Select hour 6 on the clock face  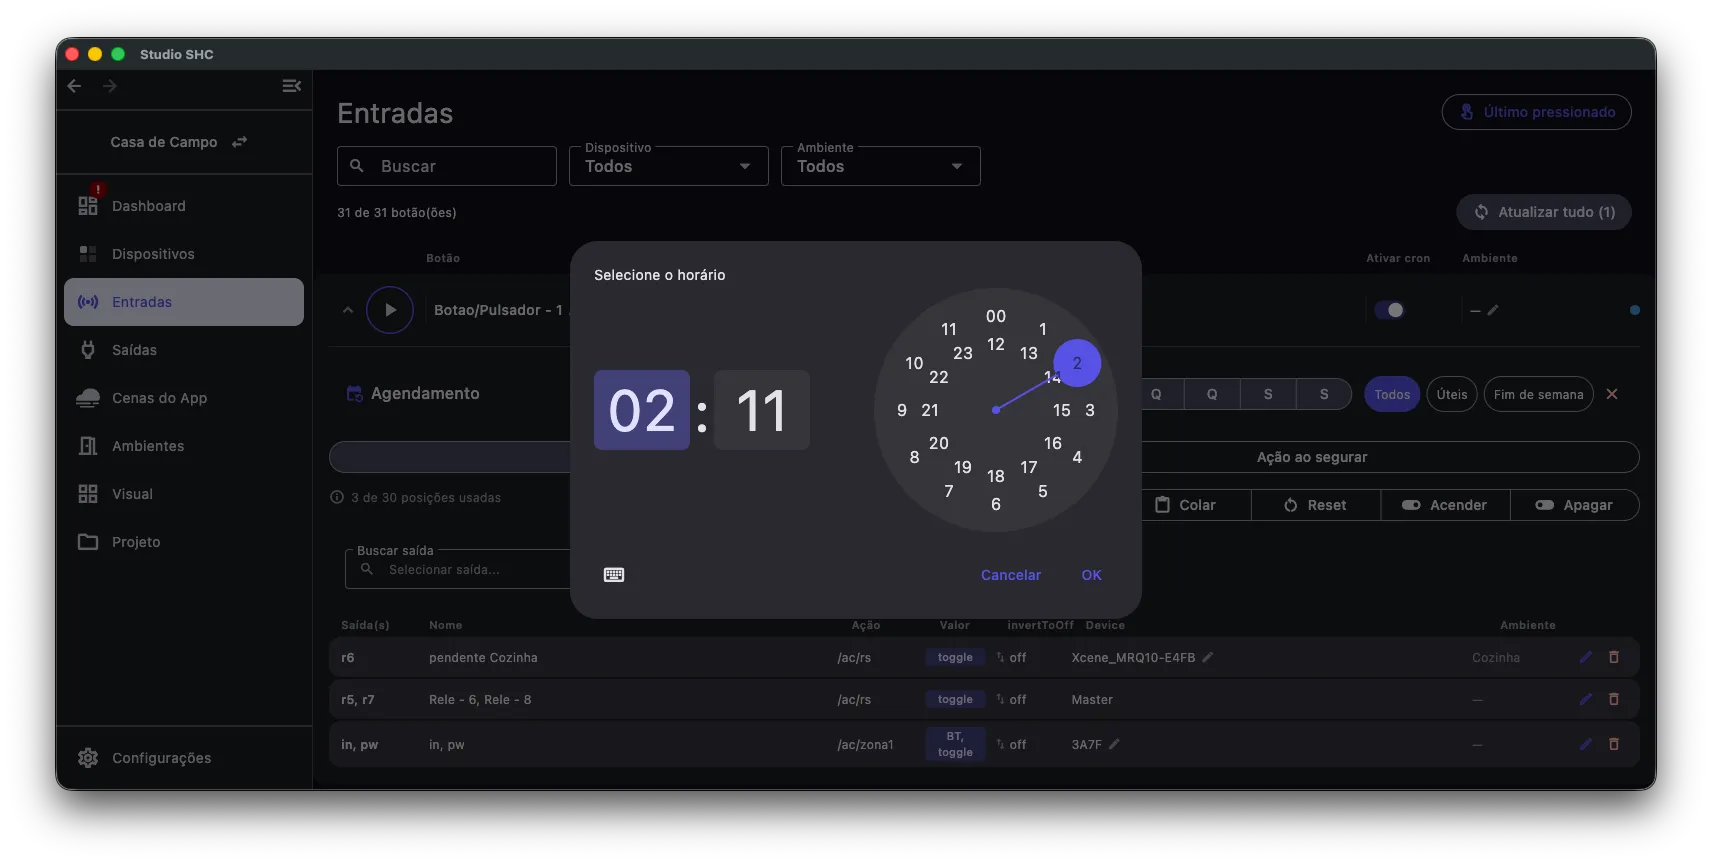pyautogui.click(x=996, y=504)
